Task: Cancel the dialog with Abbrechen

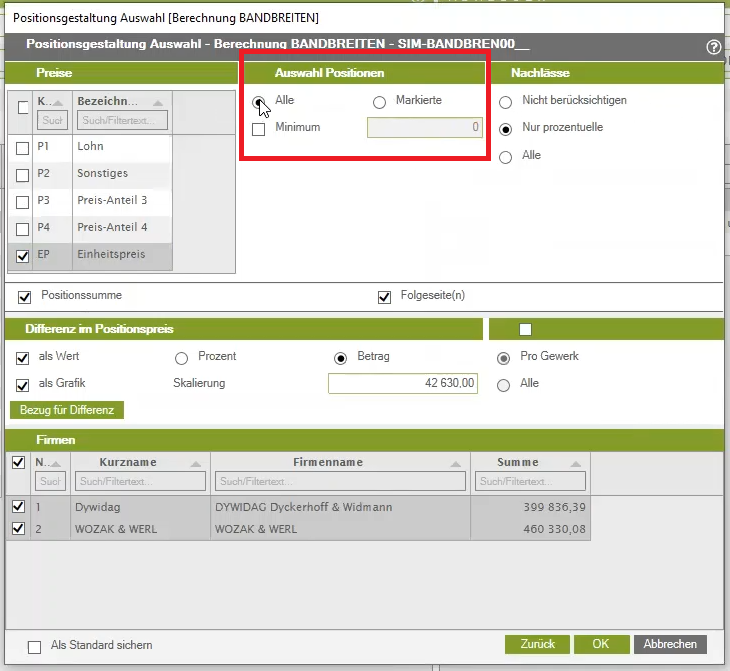Action: 670,644
